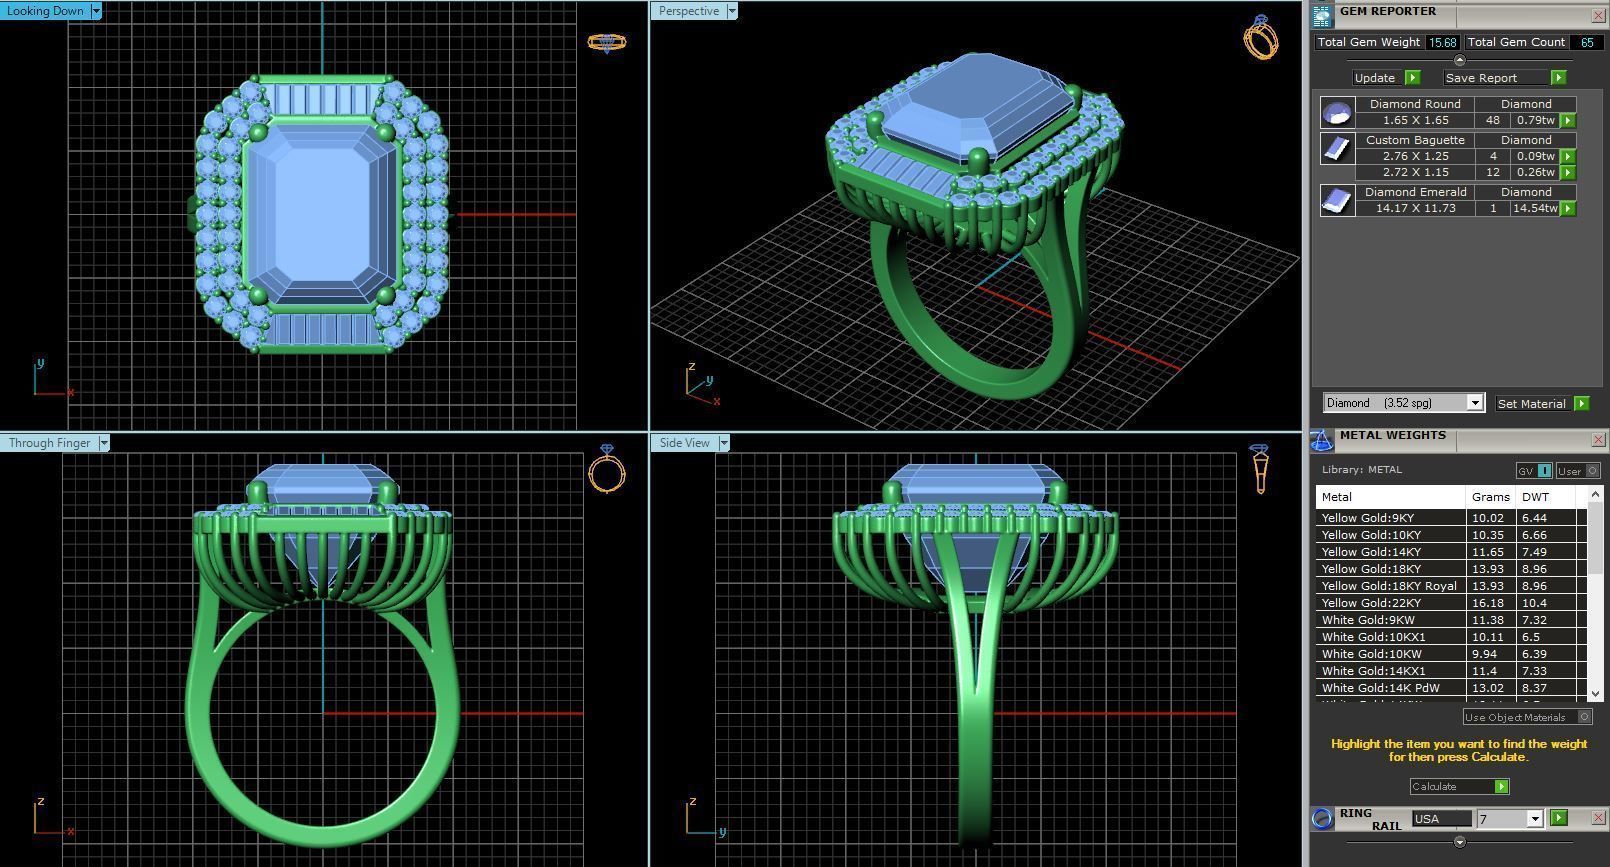Screen dimensions: 1610x867
Task: Click the Gem Reporter panel icon
Action: [x=1323, y=15]
